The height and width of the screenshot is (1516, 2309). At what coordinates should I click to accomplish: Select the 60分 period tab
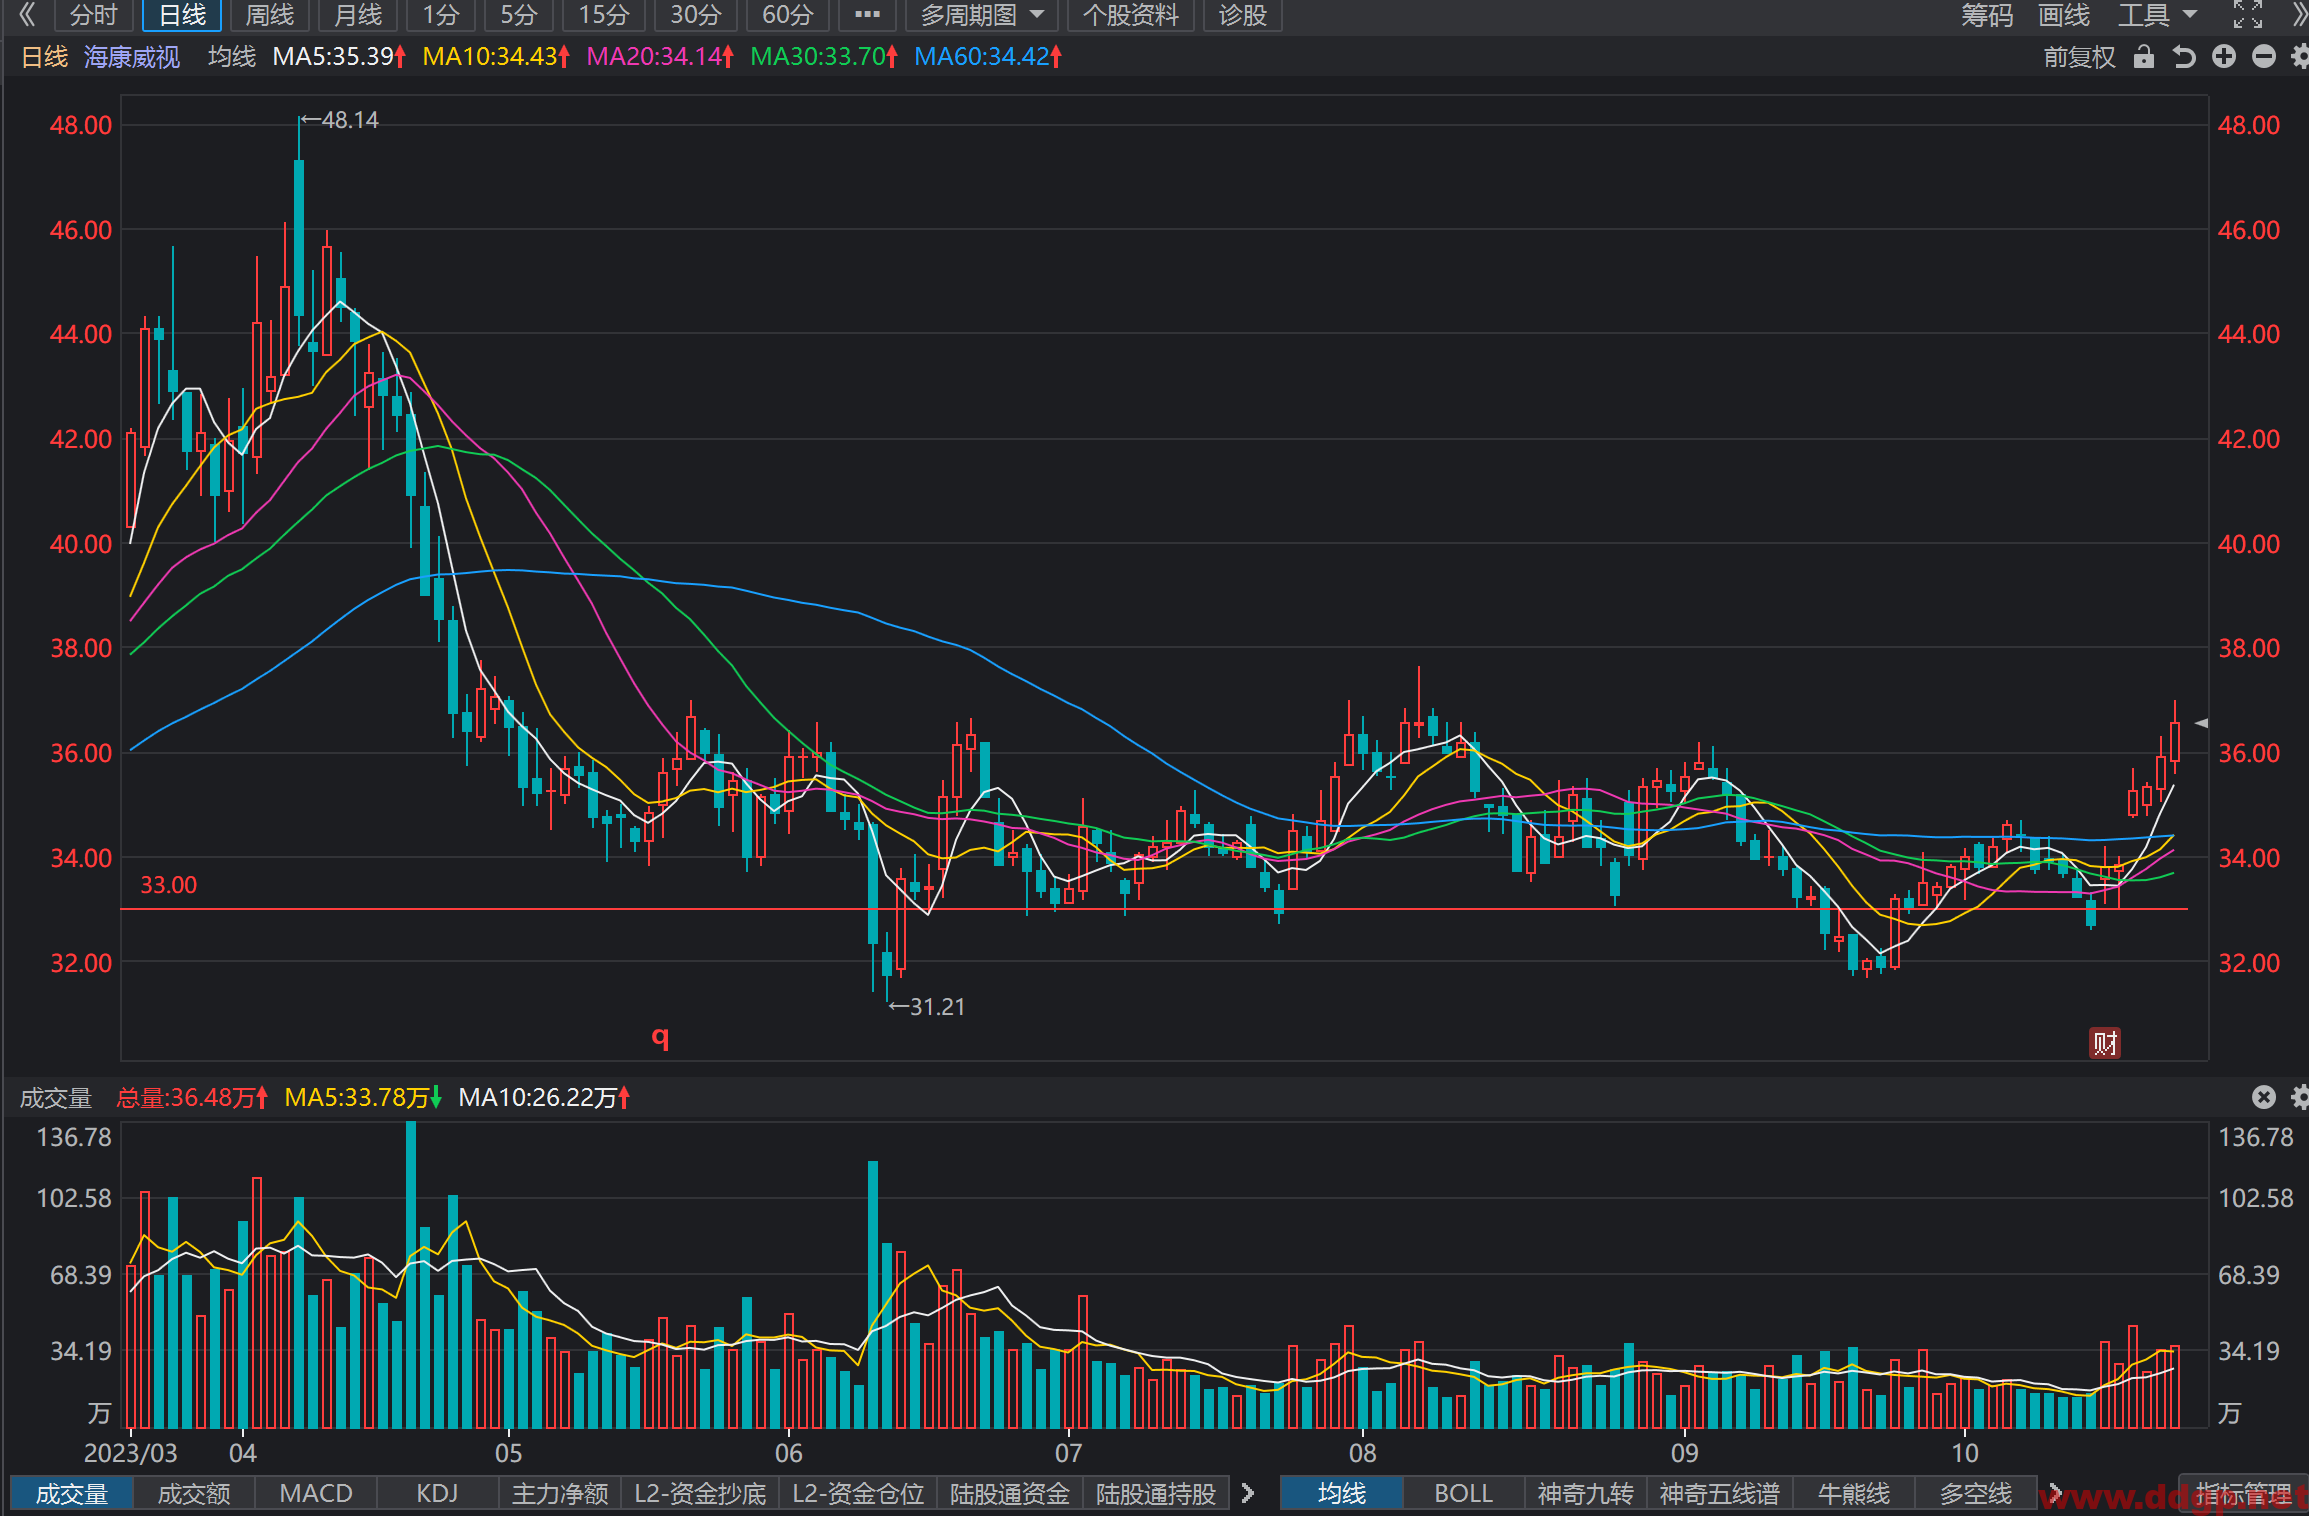tap(788, 15)
